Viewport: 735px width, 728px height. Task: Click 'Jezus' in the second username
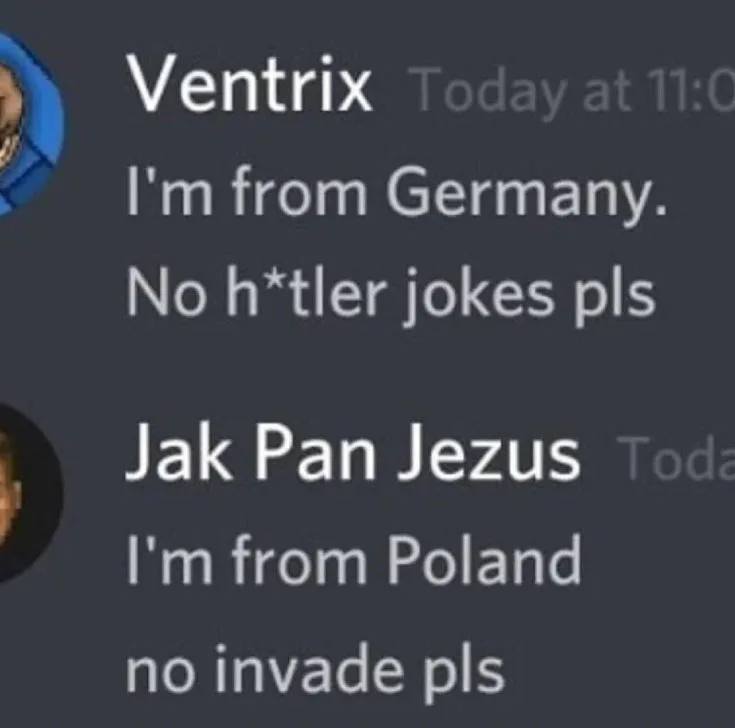click(x=489, y=454)
